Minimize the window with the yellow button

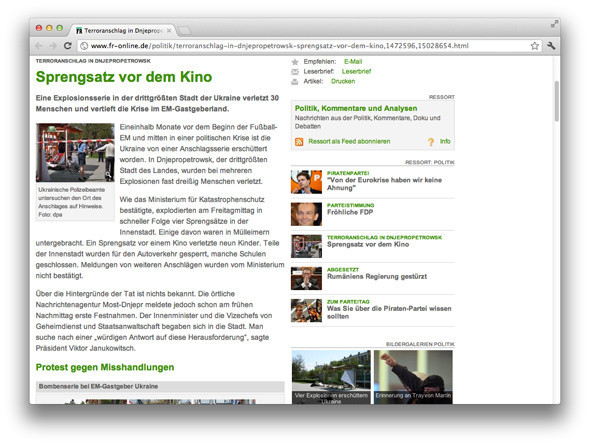49,28
